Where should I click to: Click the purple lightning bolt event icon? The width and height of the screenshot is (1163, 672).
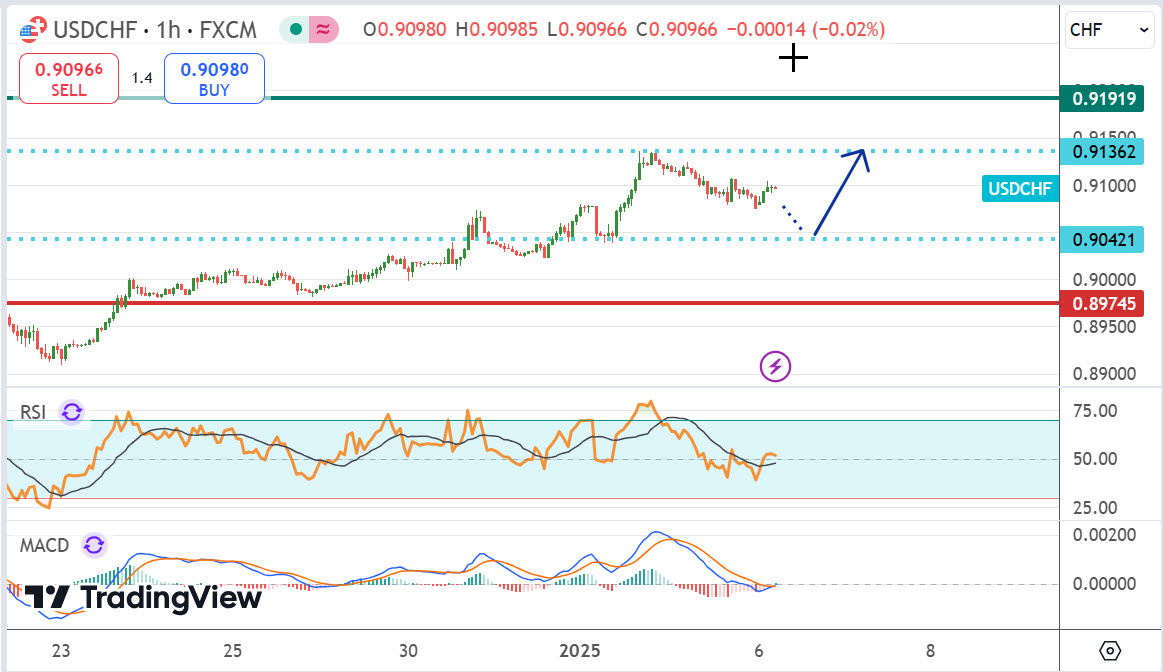point(776,367)
